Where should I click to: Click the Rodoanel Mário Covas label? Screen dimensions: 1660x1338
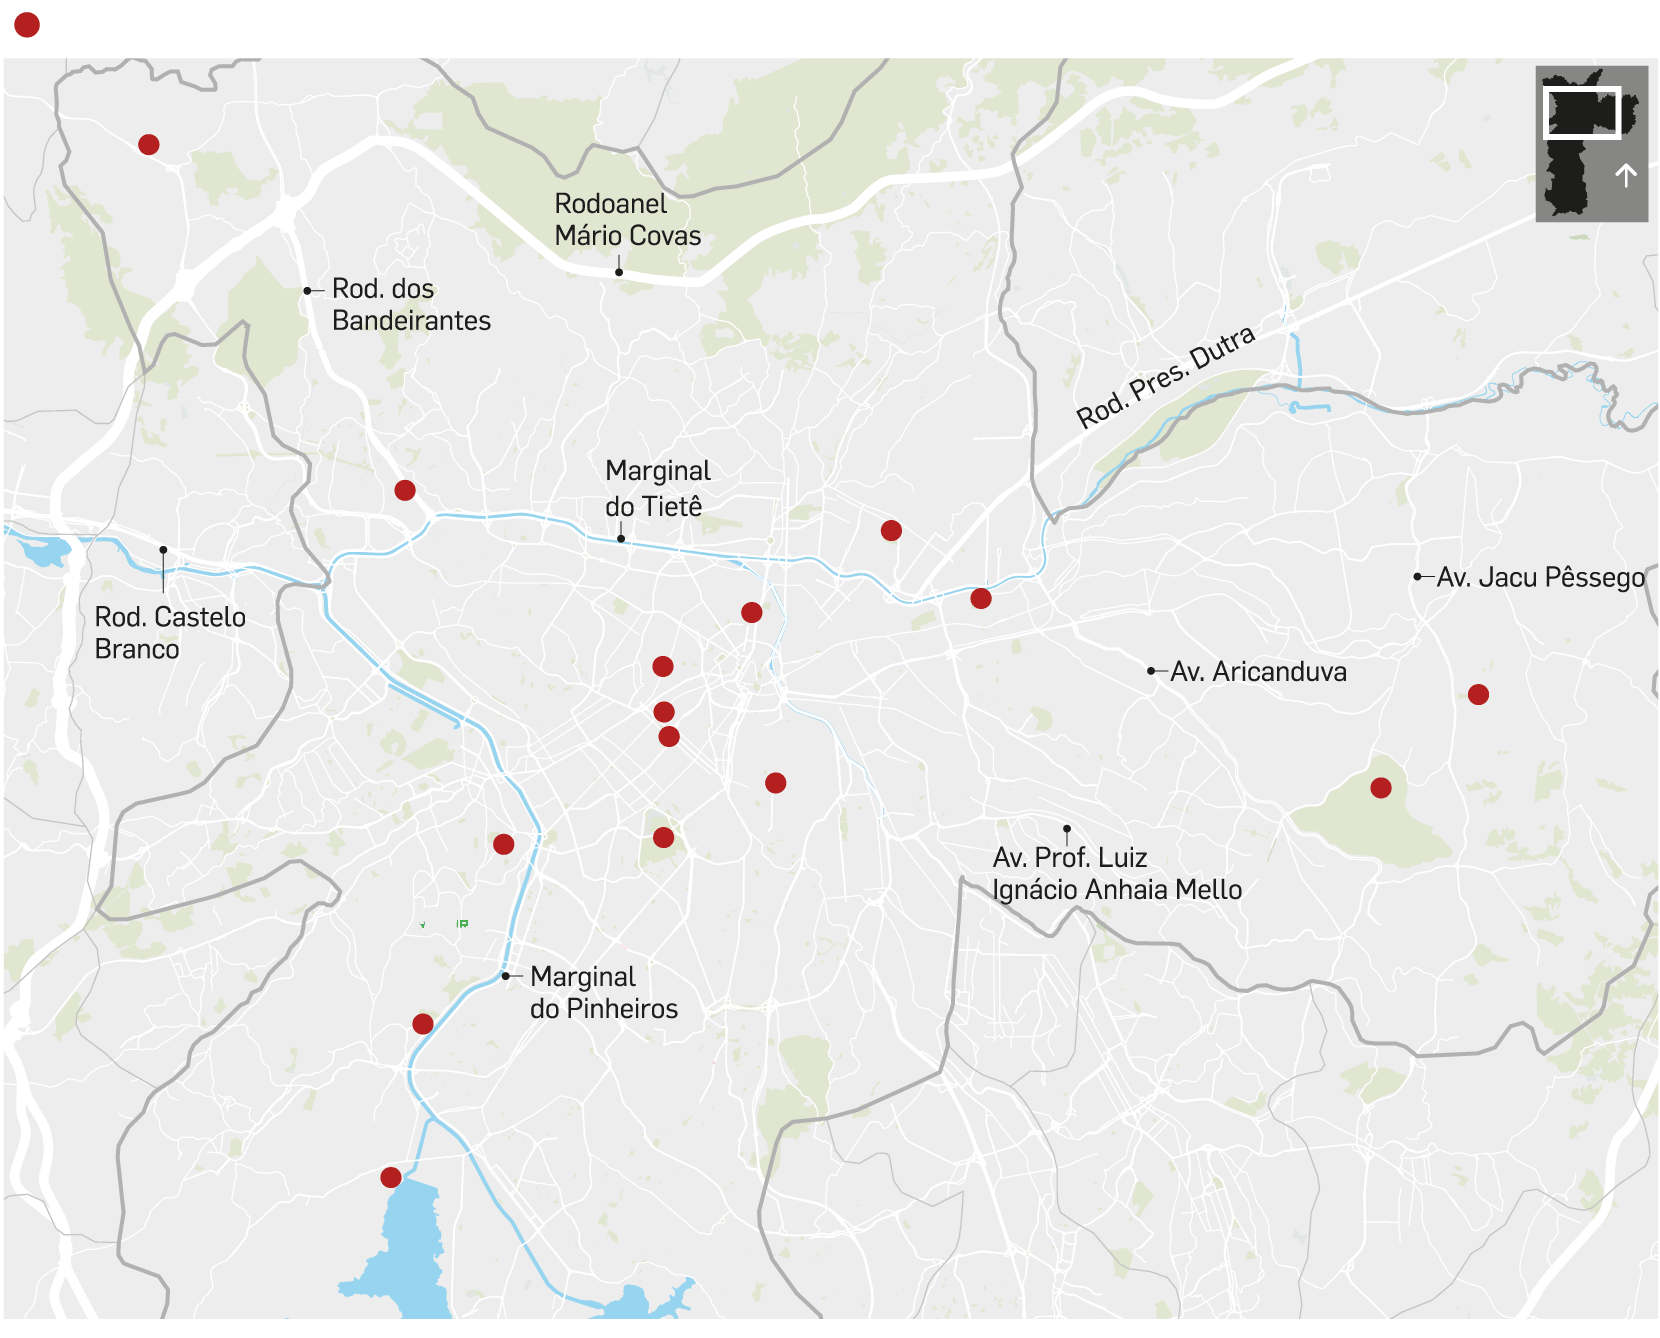click(x=627, y=220)
